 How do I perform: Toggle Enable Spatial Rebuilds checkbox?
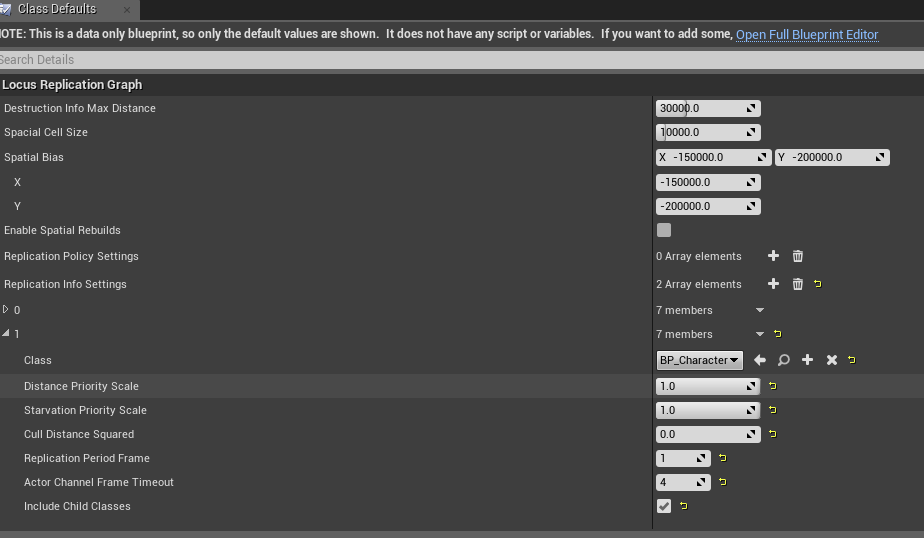pyautogui.click(x=664, y=230)
